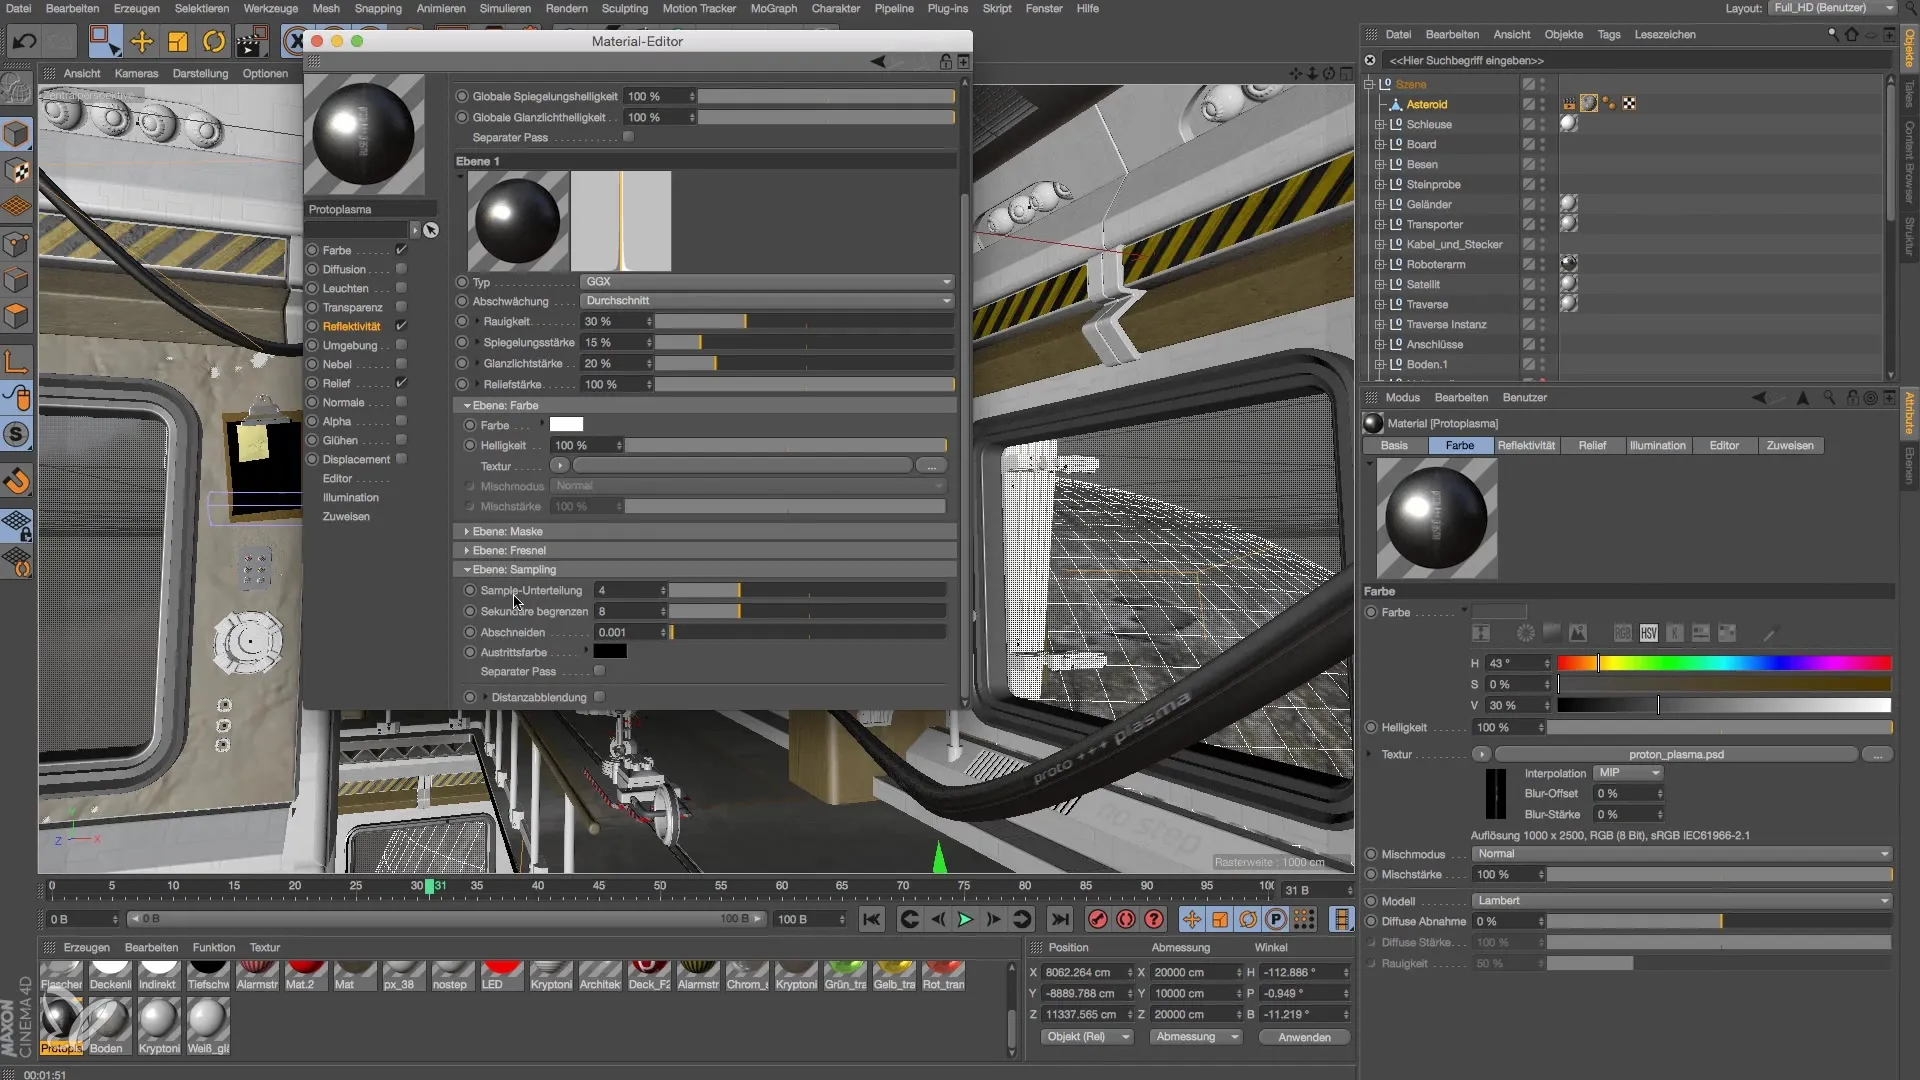
Task: Open the Sculpting menu
Action: coord(625,8)
